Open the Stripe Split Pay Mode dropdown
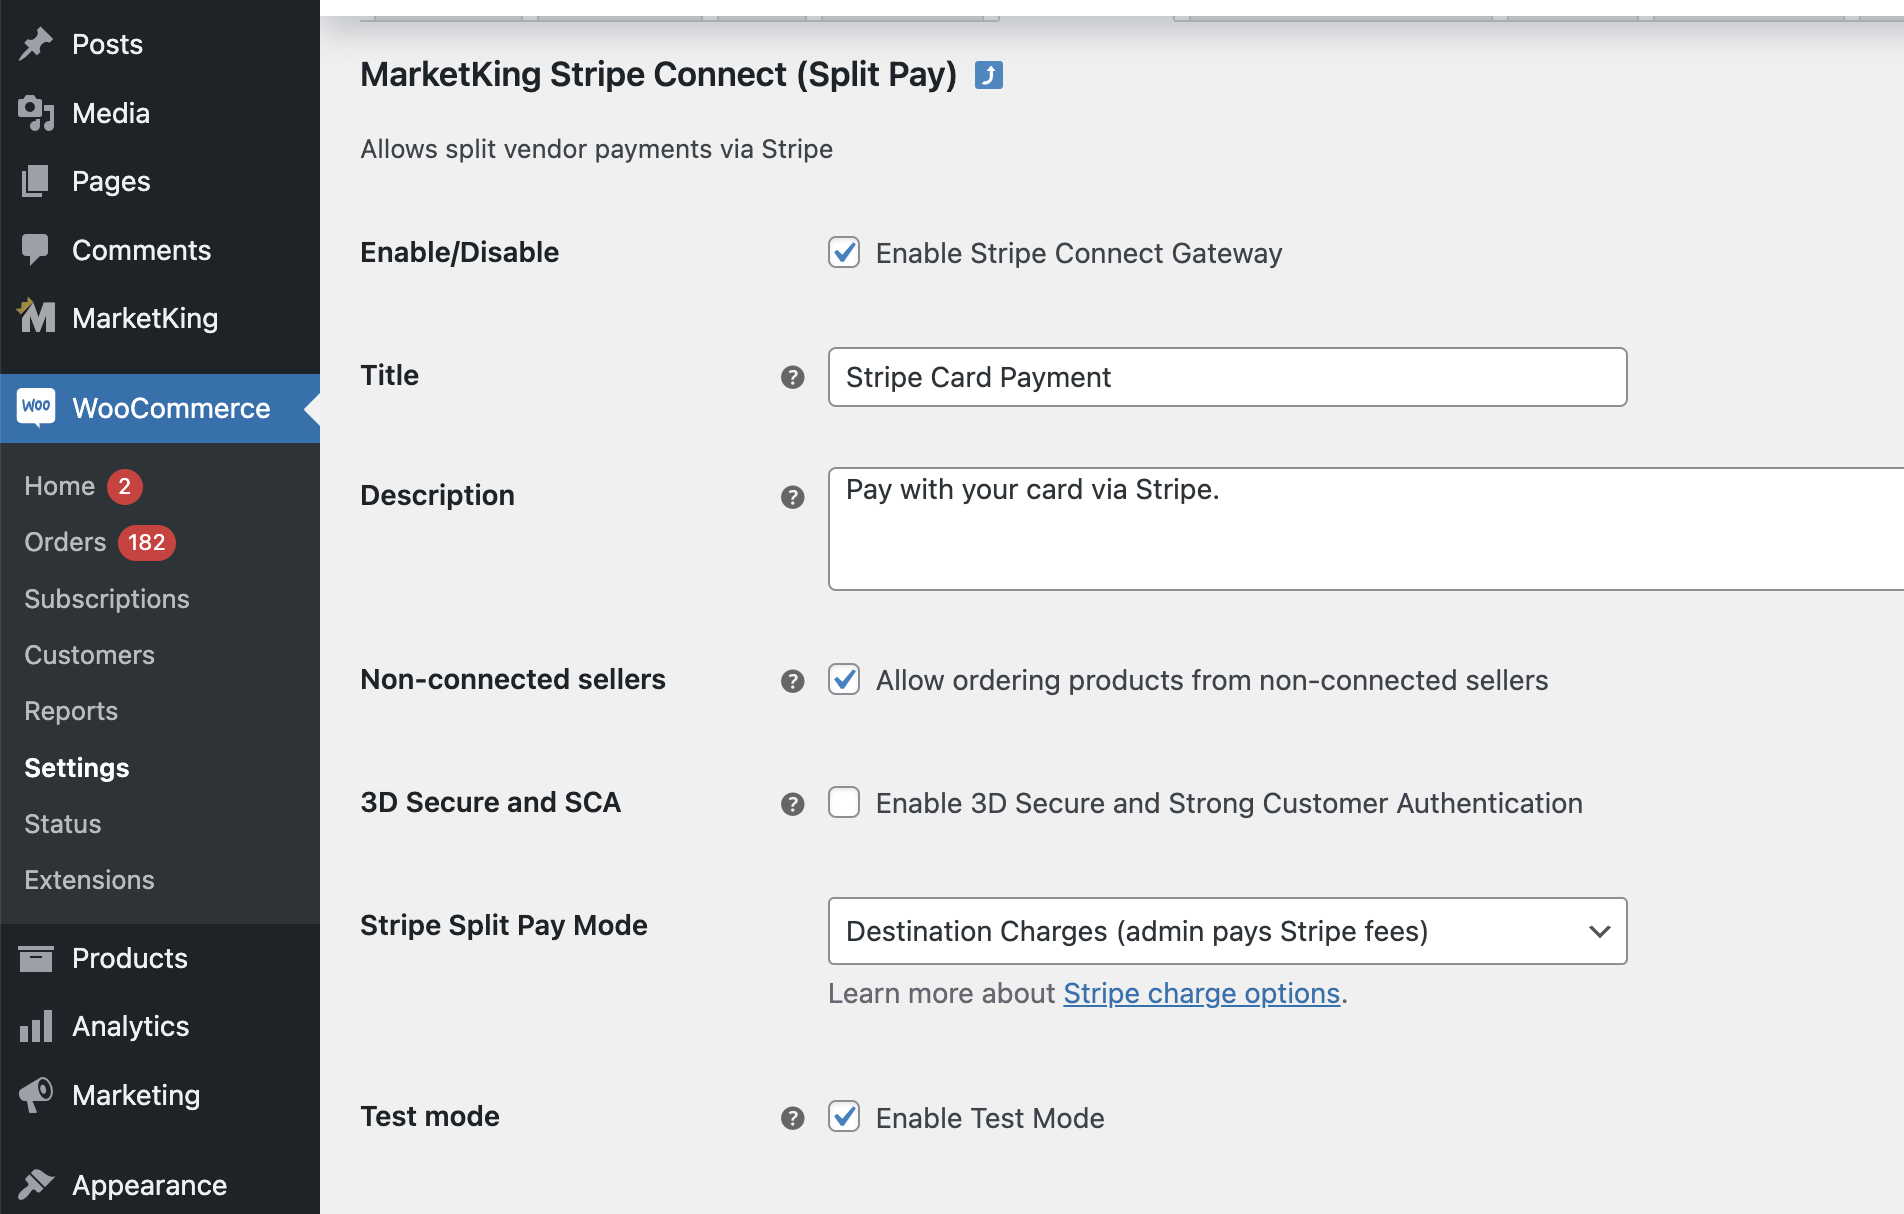This screenshot has height=1214, width=1904. click(x=1227, y=931)
